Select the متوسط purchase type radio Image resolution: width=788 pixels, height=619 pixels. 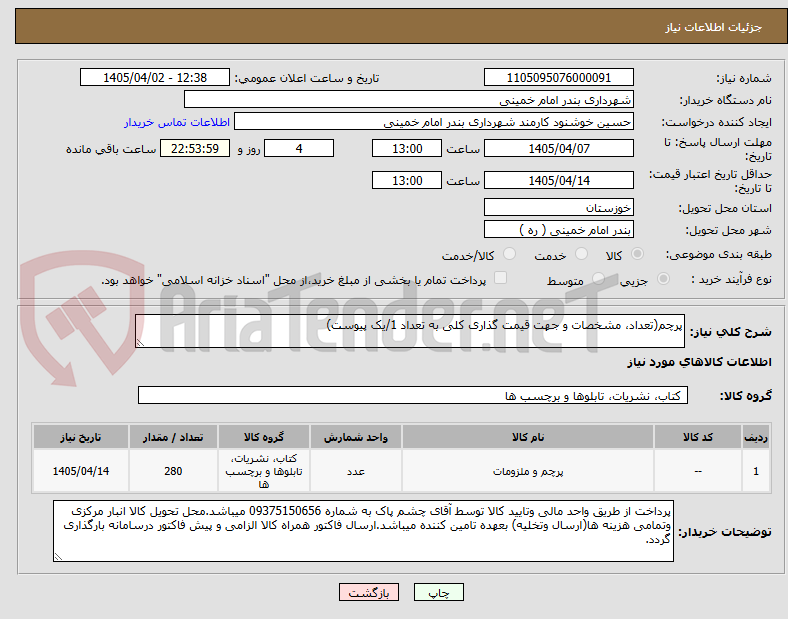(598, 279)
